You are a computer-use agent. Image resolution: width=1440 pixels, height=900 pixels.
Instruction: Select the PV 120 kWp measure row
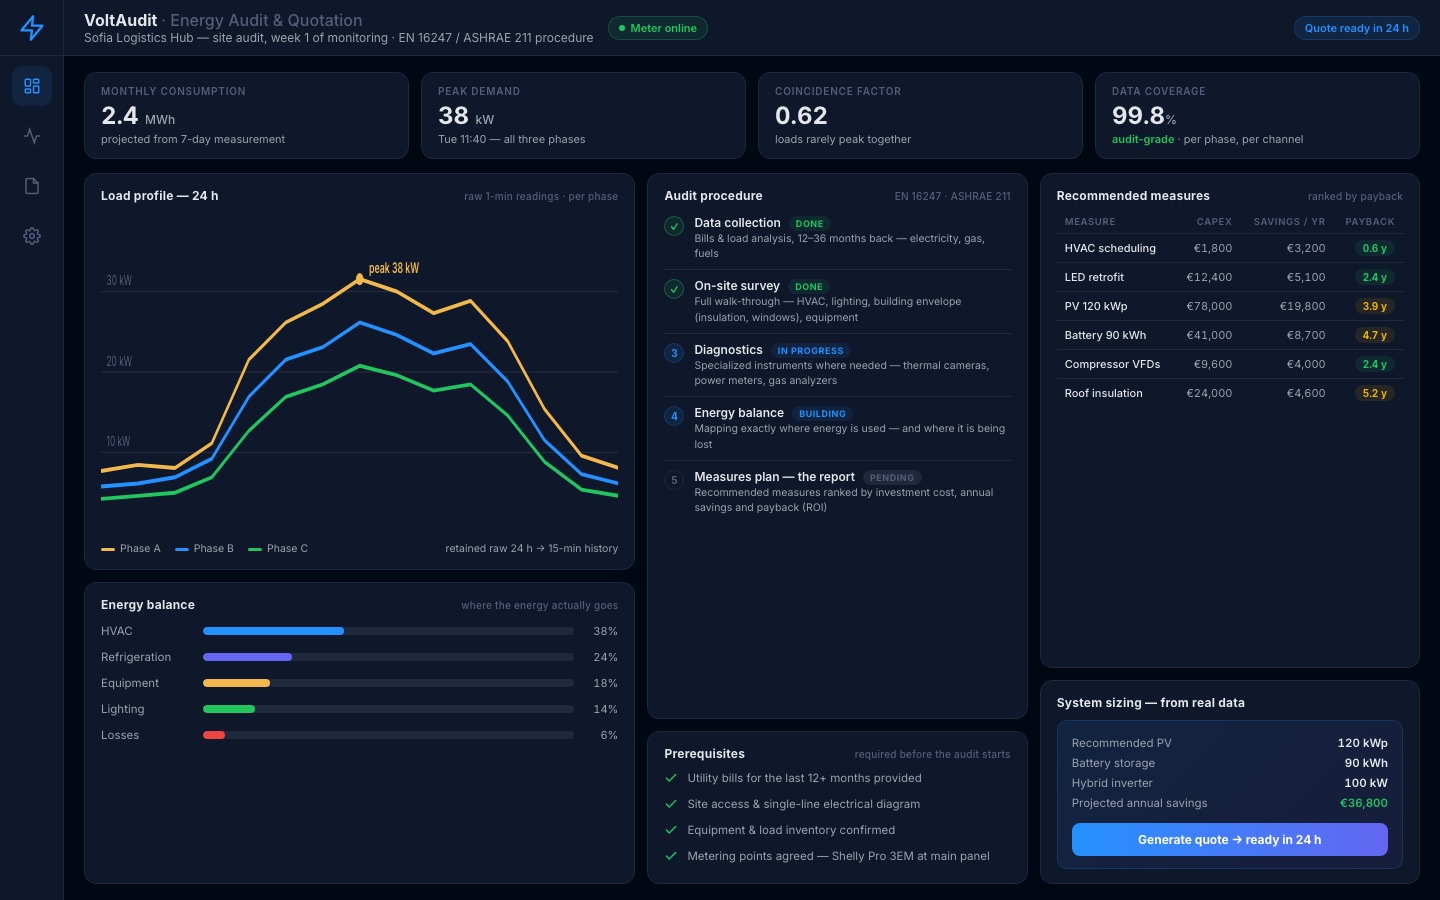coord(1229,306)
